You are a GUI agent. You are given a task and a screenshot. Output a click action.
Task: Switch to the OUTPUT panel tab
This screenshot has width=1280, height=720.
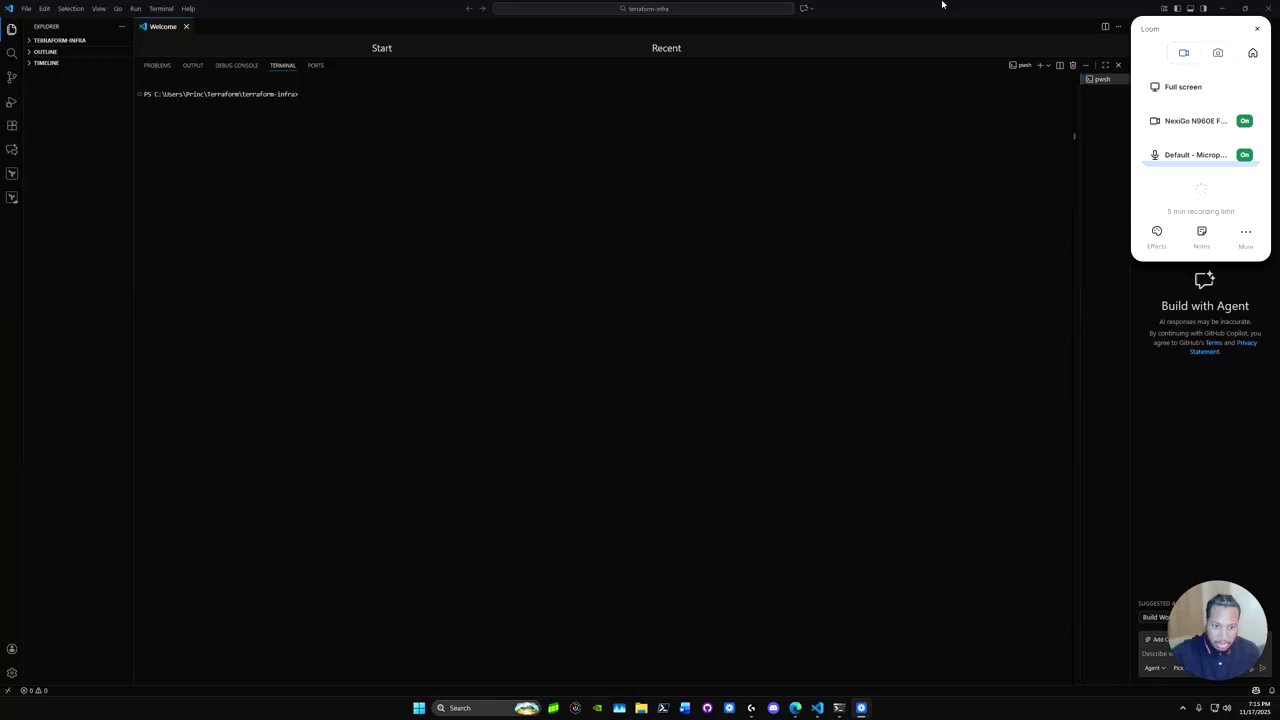(193, 65)
